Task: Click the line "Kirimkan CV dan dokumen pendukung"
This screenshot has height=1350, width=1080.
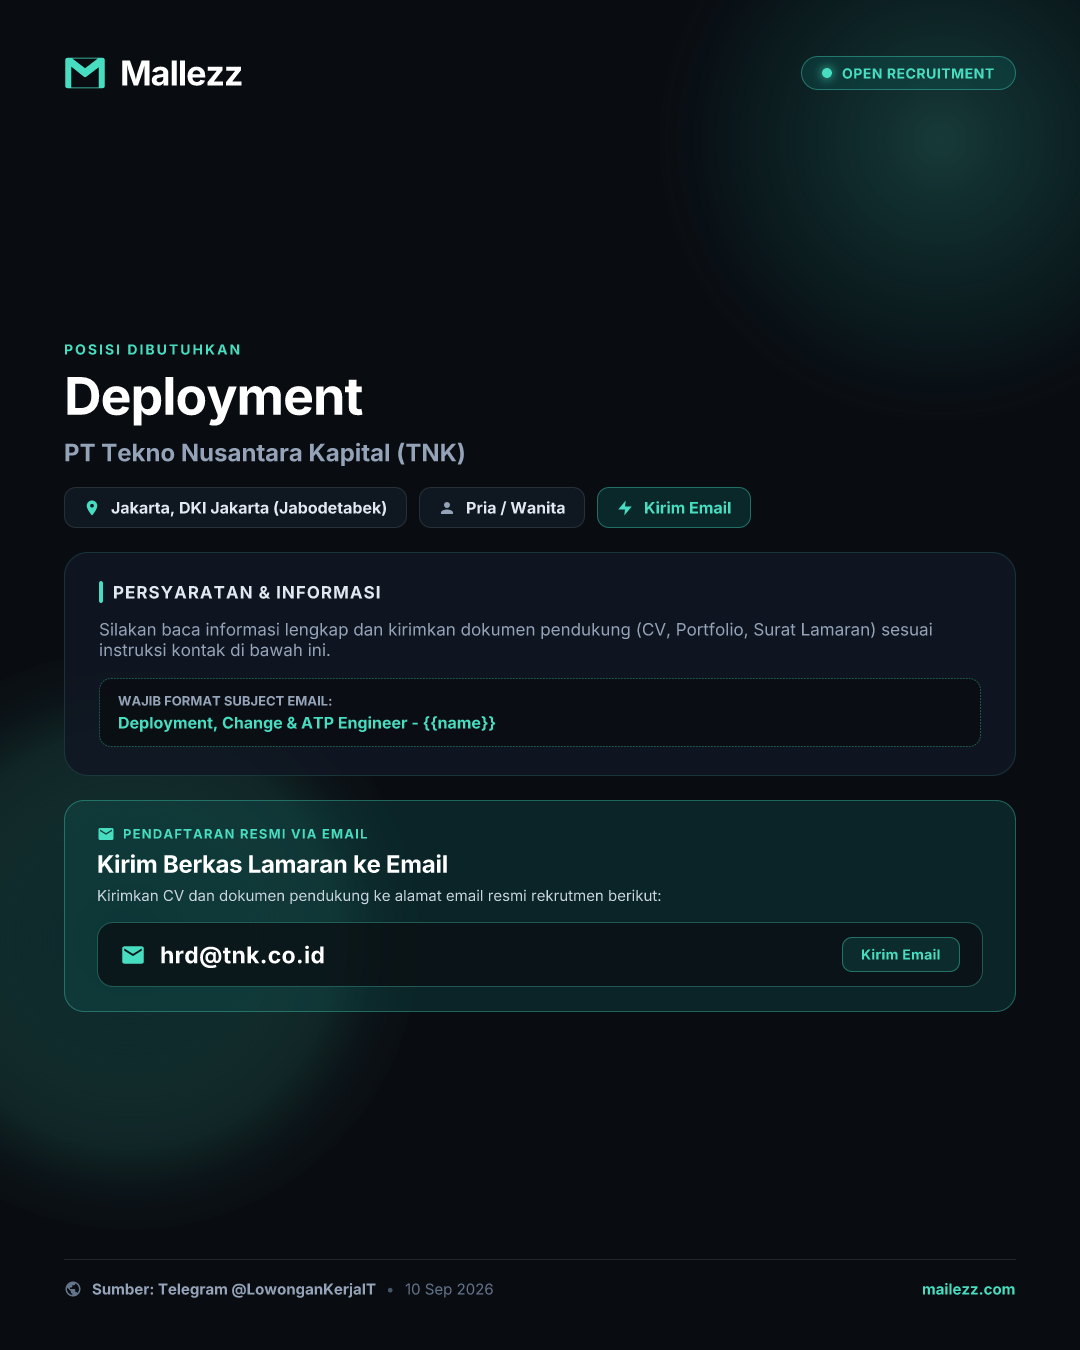Action: (379, 896)
